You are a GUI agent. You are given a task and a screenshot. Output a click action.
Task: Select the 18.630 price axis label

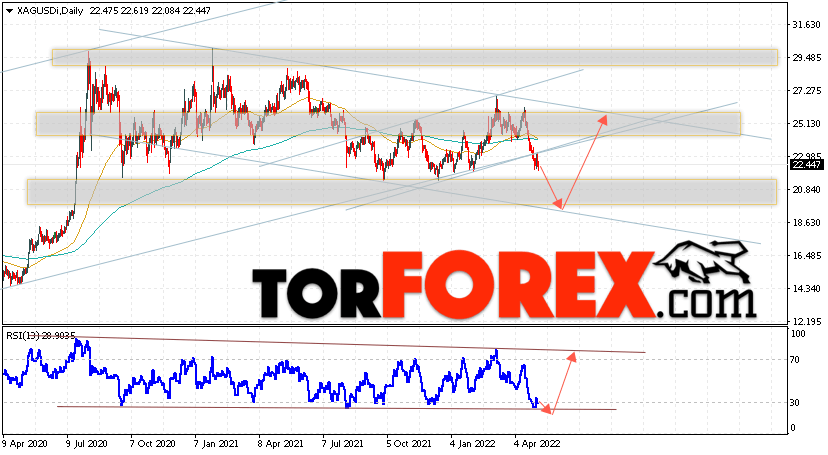tap(806, 223)
